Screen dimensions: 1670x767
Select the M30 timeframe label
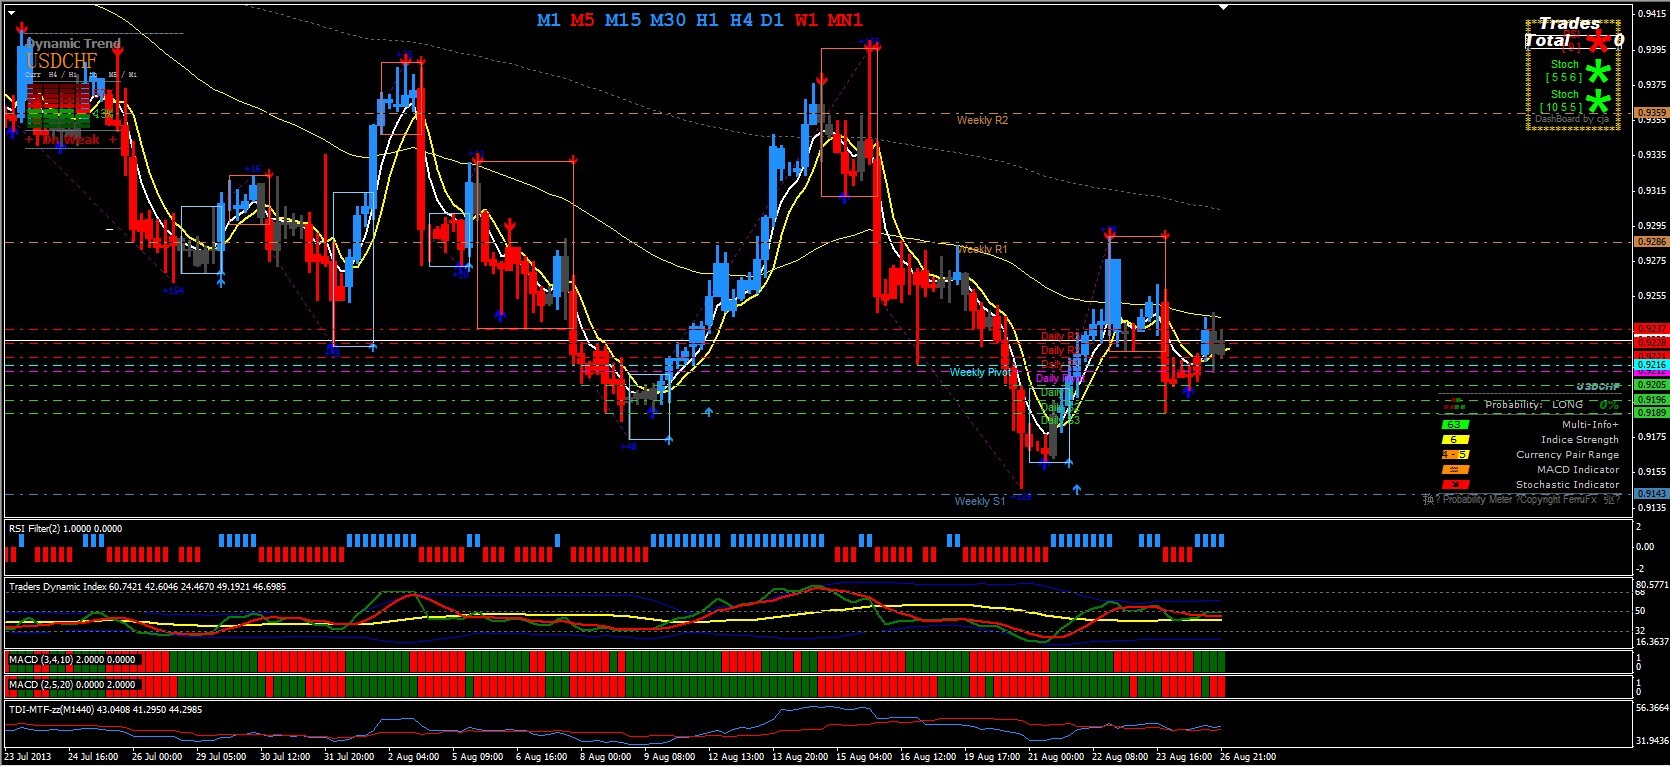point(668,20)
